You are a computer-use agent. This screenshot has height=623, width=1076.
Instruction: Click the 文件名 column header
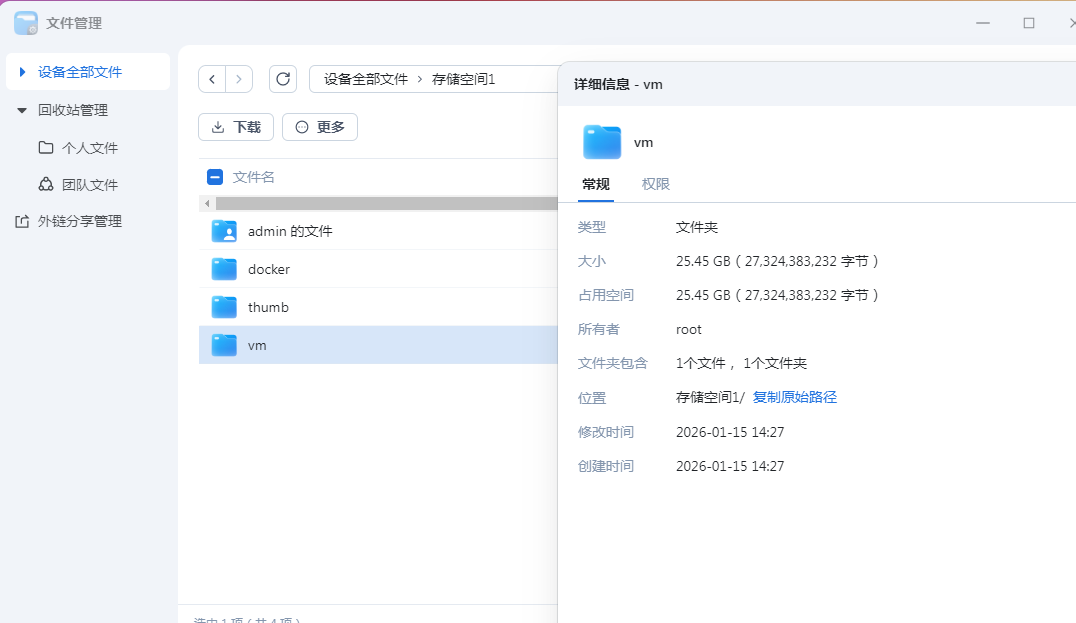coord(253,176)
